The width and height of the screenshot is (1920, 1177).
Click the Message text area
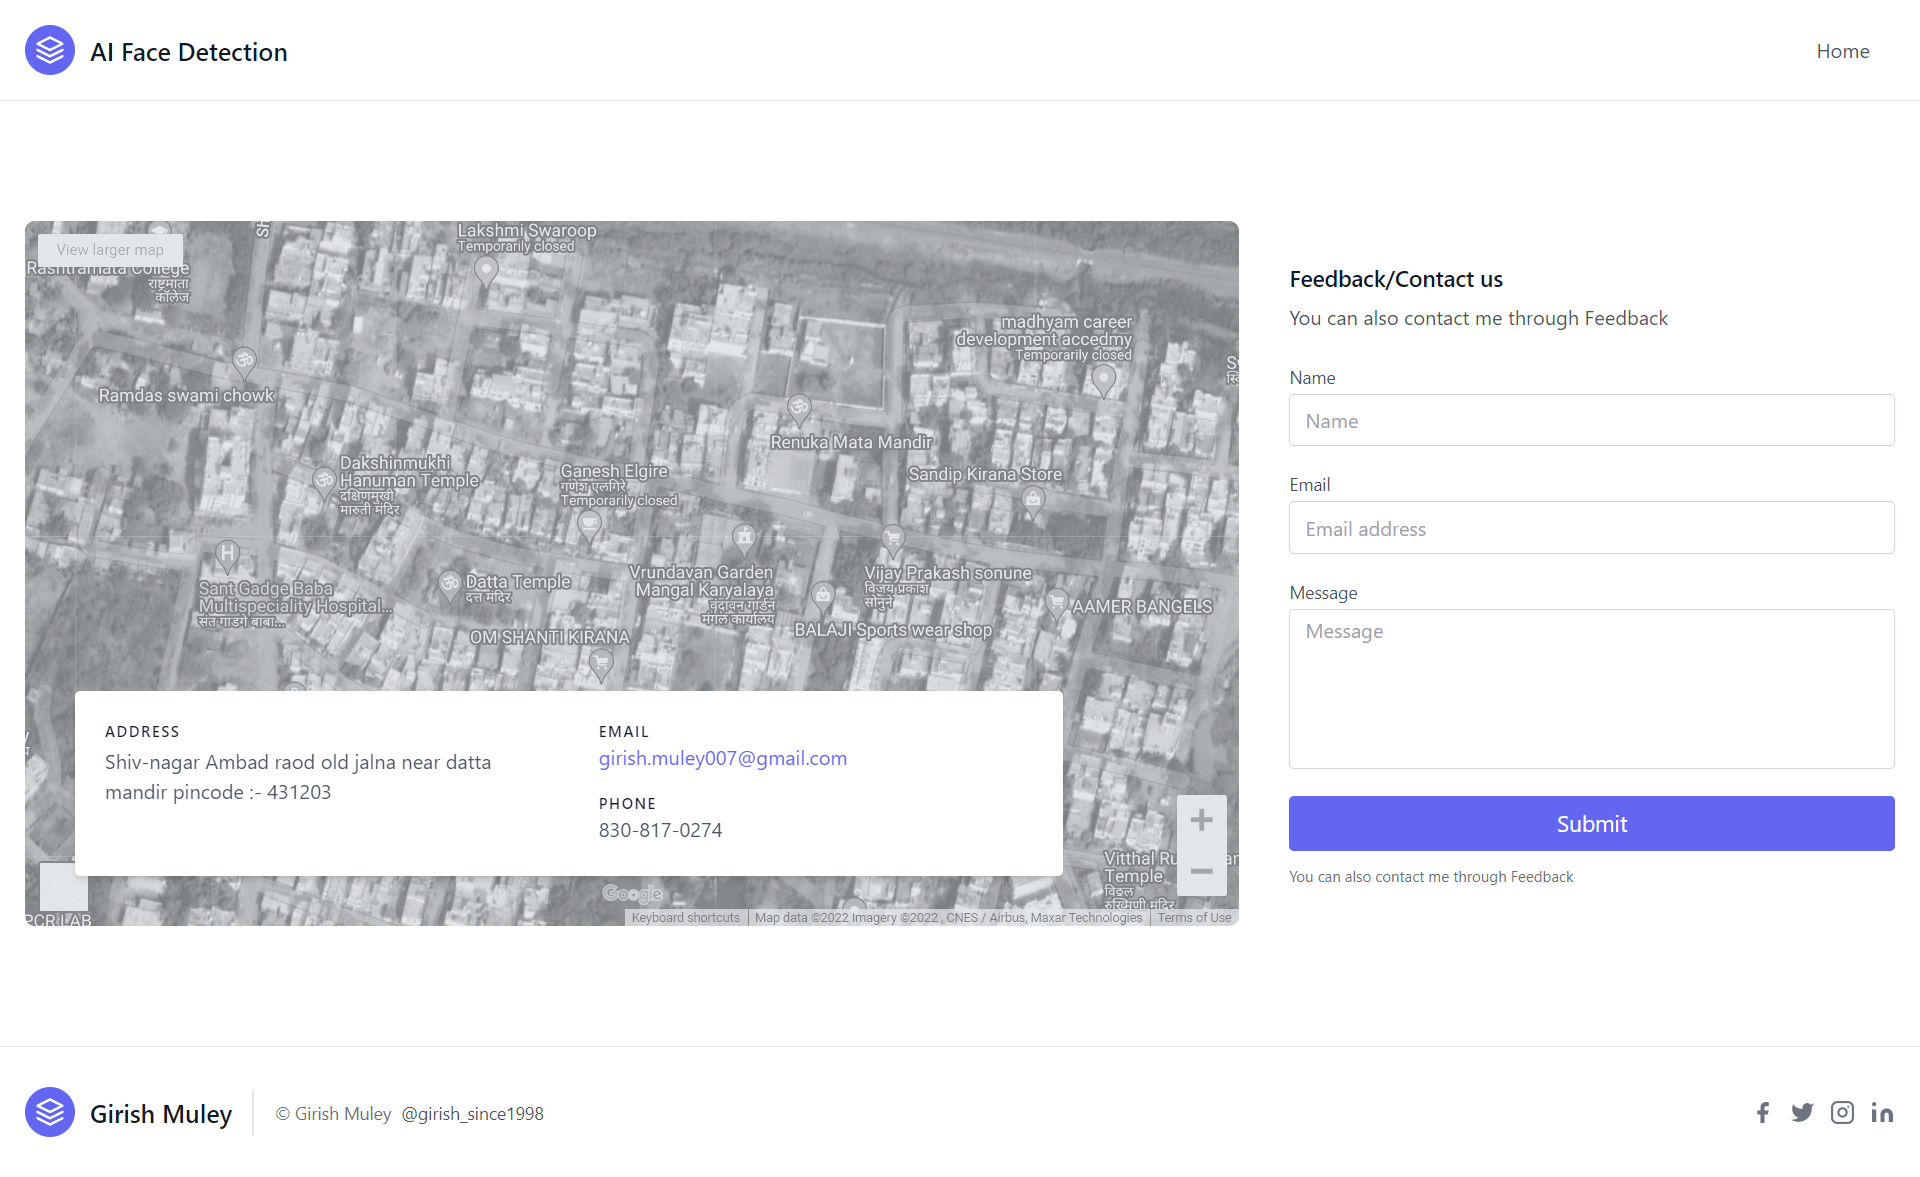pos(1591,689)
